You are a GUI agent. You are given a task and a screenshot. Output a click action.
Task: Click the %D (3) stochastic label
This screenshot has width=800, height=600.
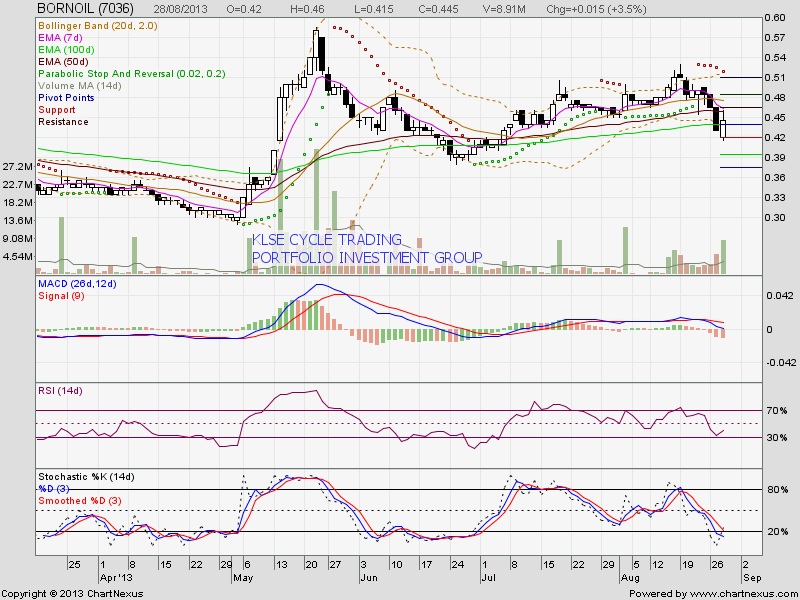coord(54,489)
